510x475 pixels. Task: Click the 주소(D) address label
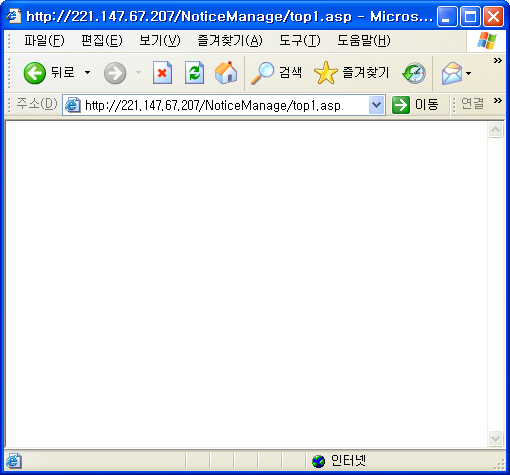[37, 104]
